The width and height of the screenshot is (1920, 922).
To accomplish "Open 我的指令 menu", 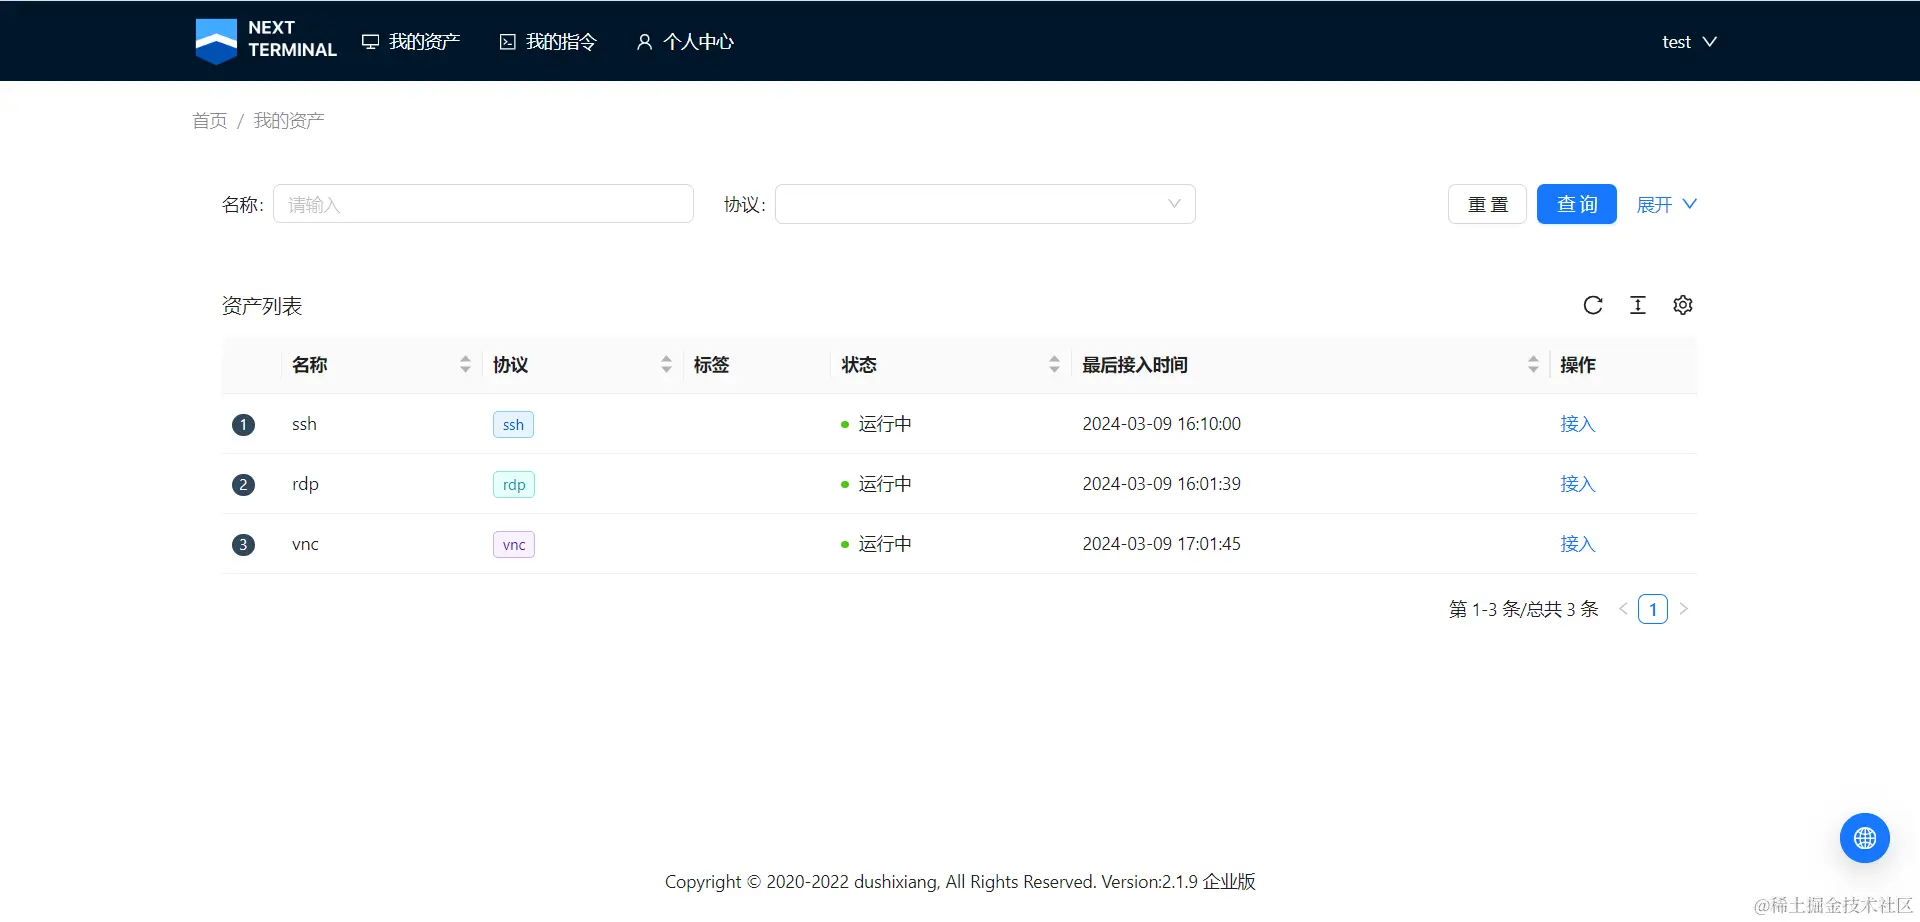I will (x=548, y=42).
